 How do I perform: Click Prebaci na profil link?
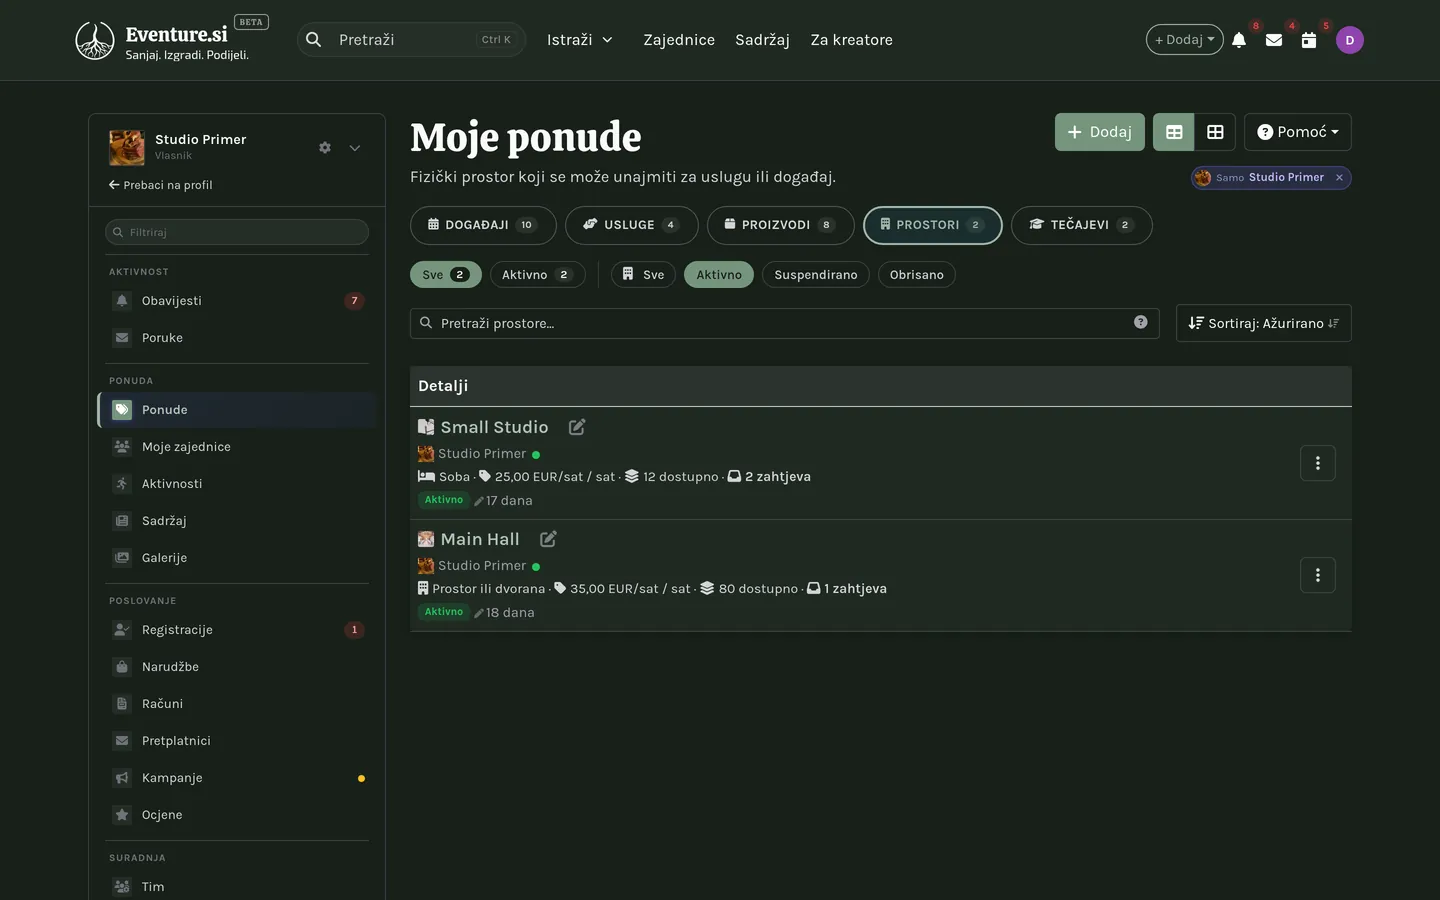click(x=161, y=185)
